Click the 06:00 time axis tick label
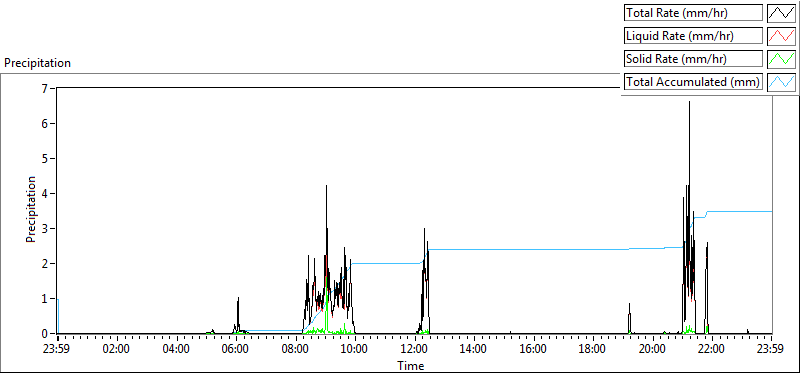 click(236, 350)
